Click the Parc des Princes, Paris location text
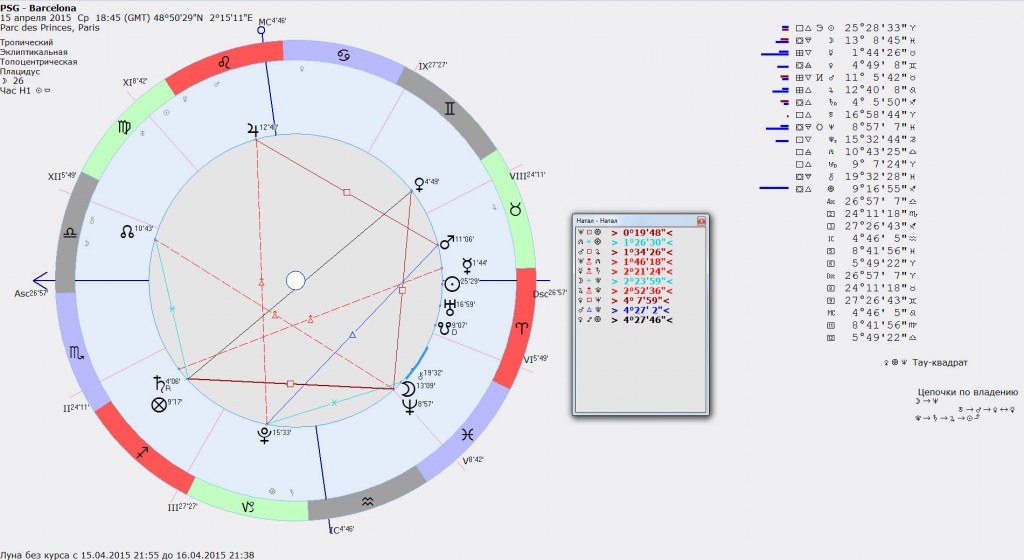 50,27
